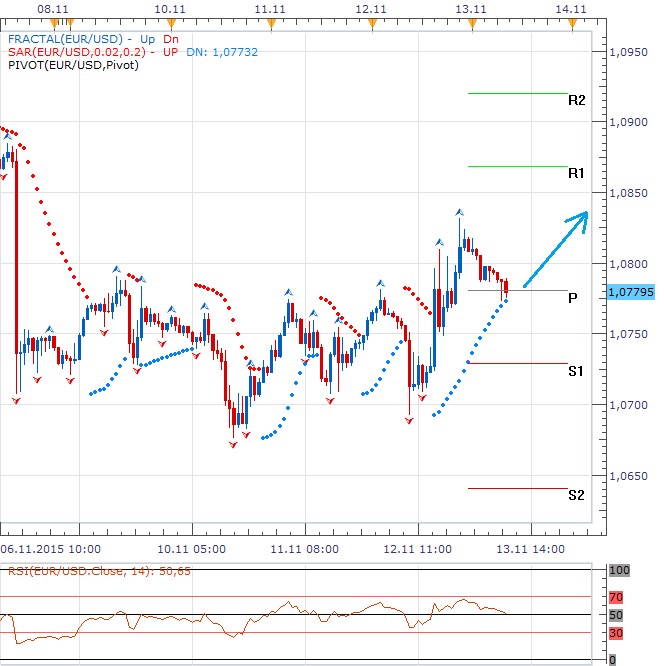
Task: Click the red S2 support line
Action: (517, 488)
